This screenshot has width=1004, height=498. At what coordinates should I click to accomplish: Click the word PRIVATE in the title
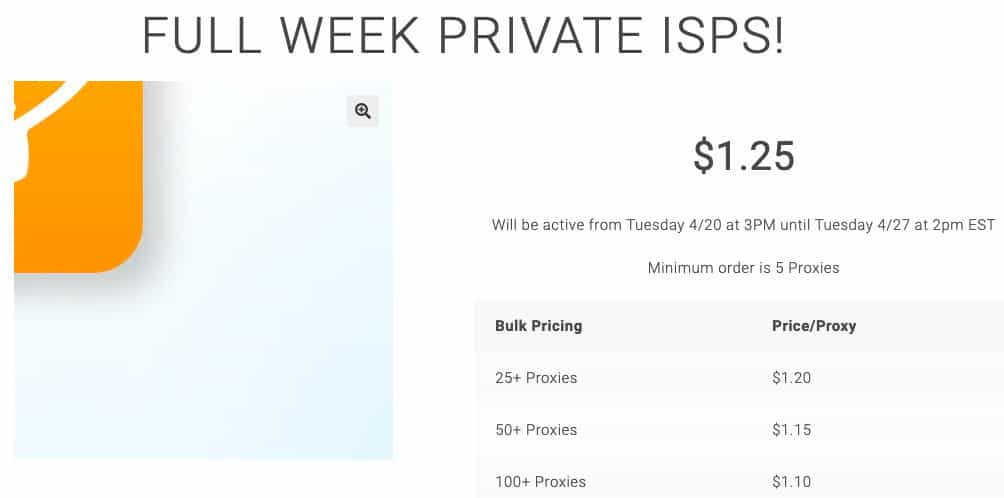click(542, 35)
